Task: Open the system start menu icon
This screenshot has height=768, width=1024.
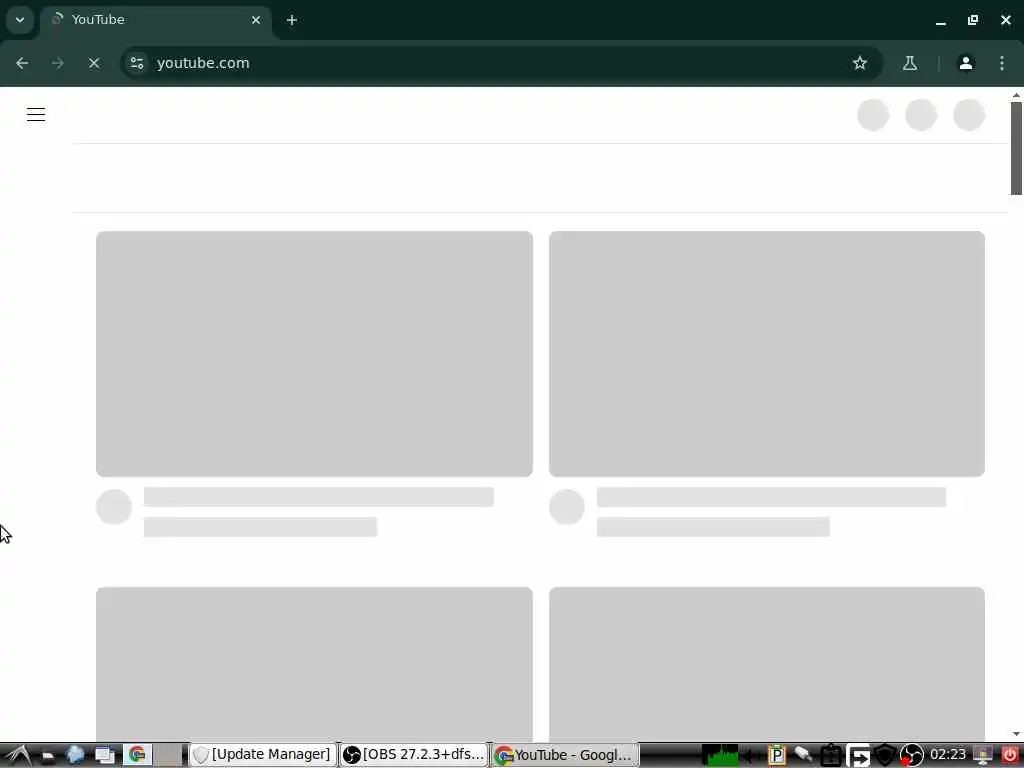Action: pos(18,755)
